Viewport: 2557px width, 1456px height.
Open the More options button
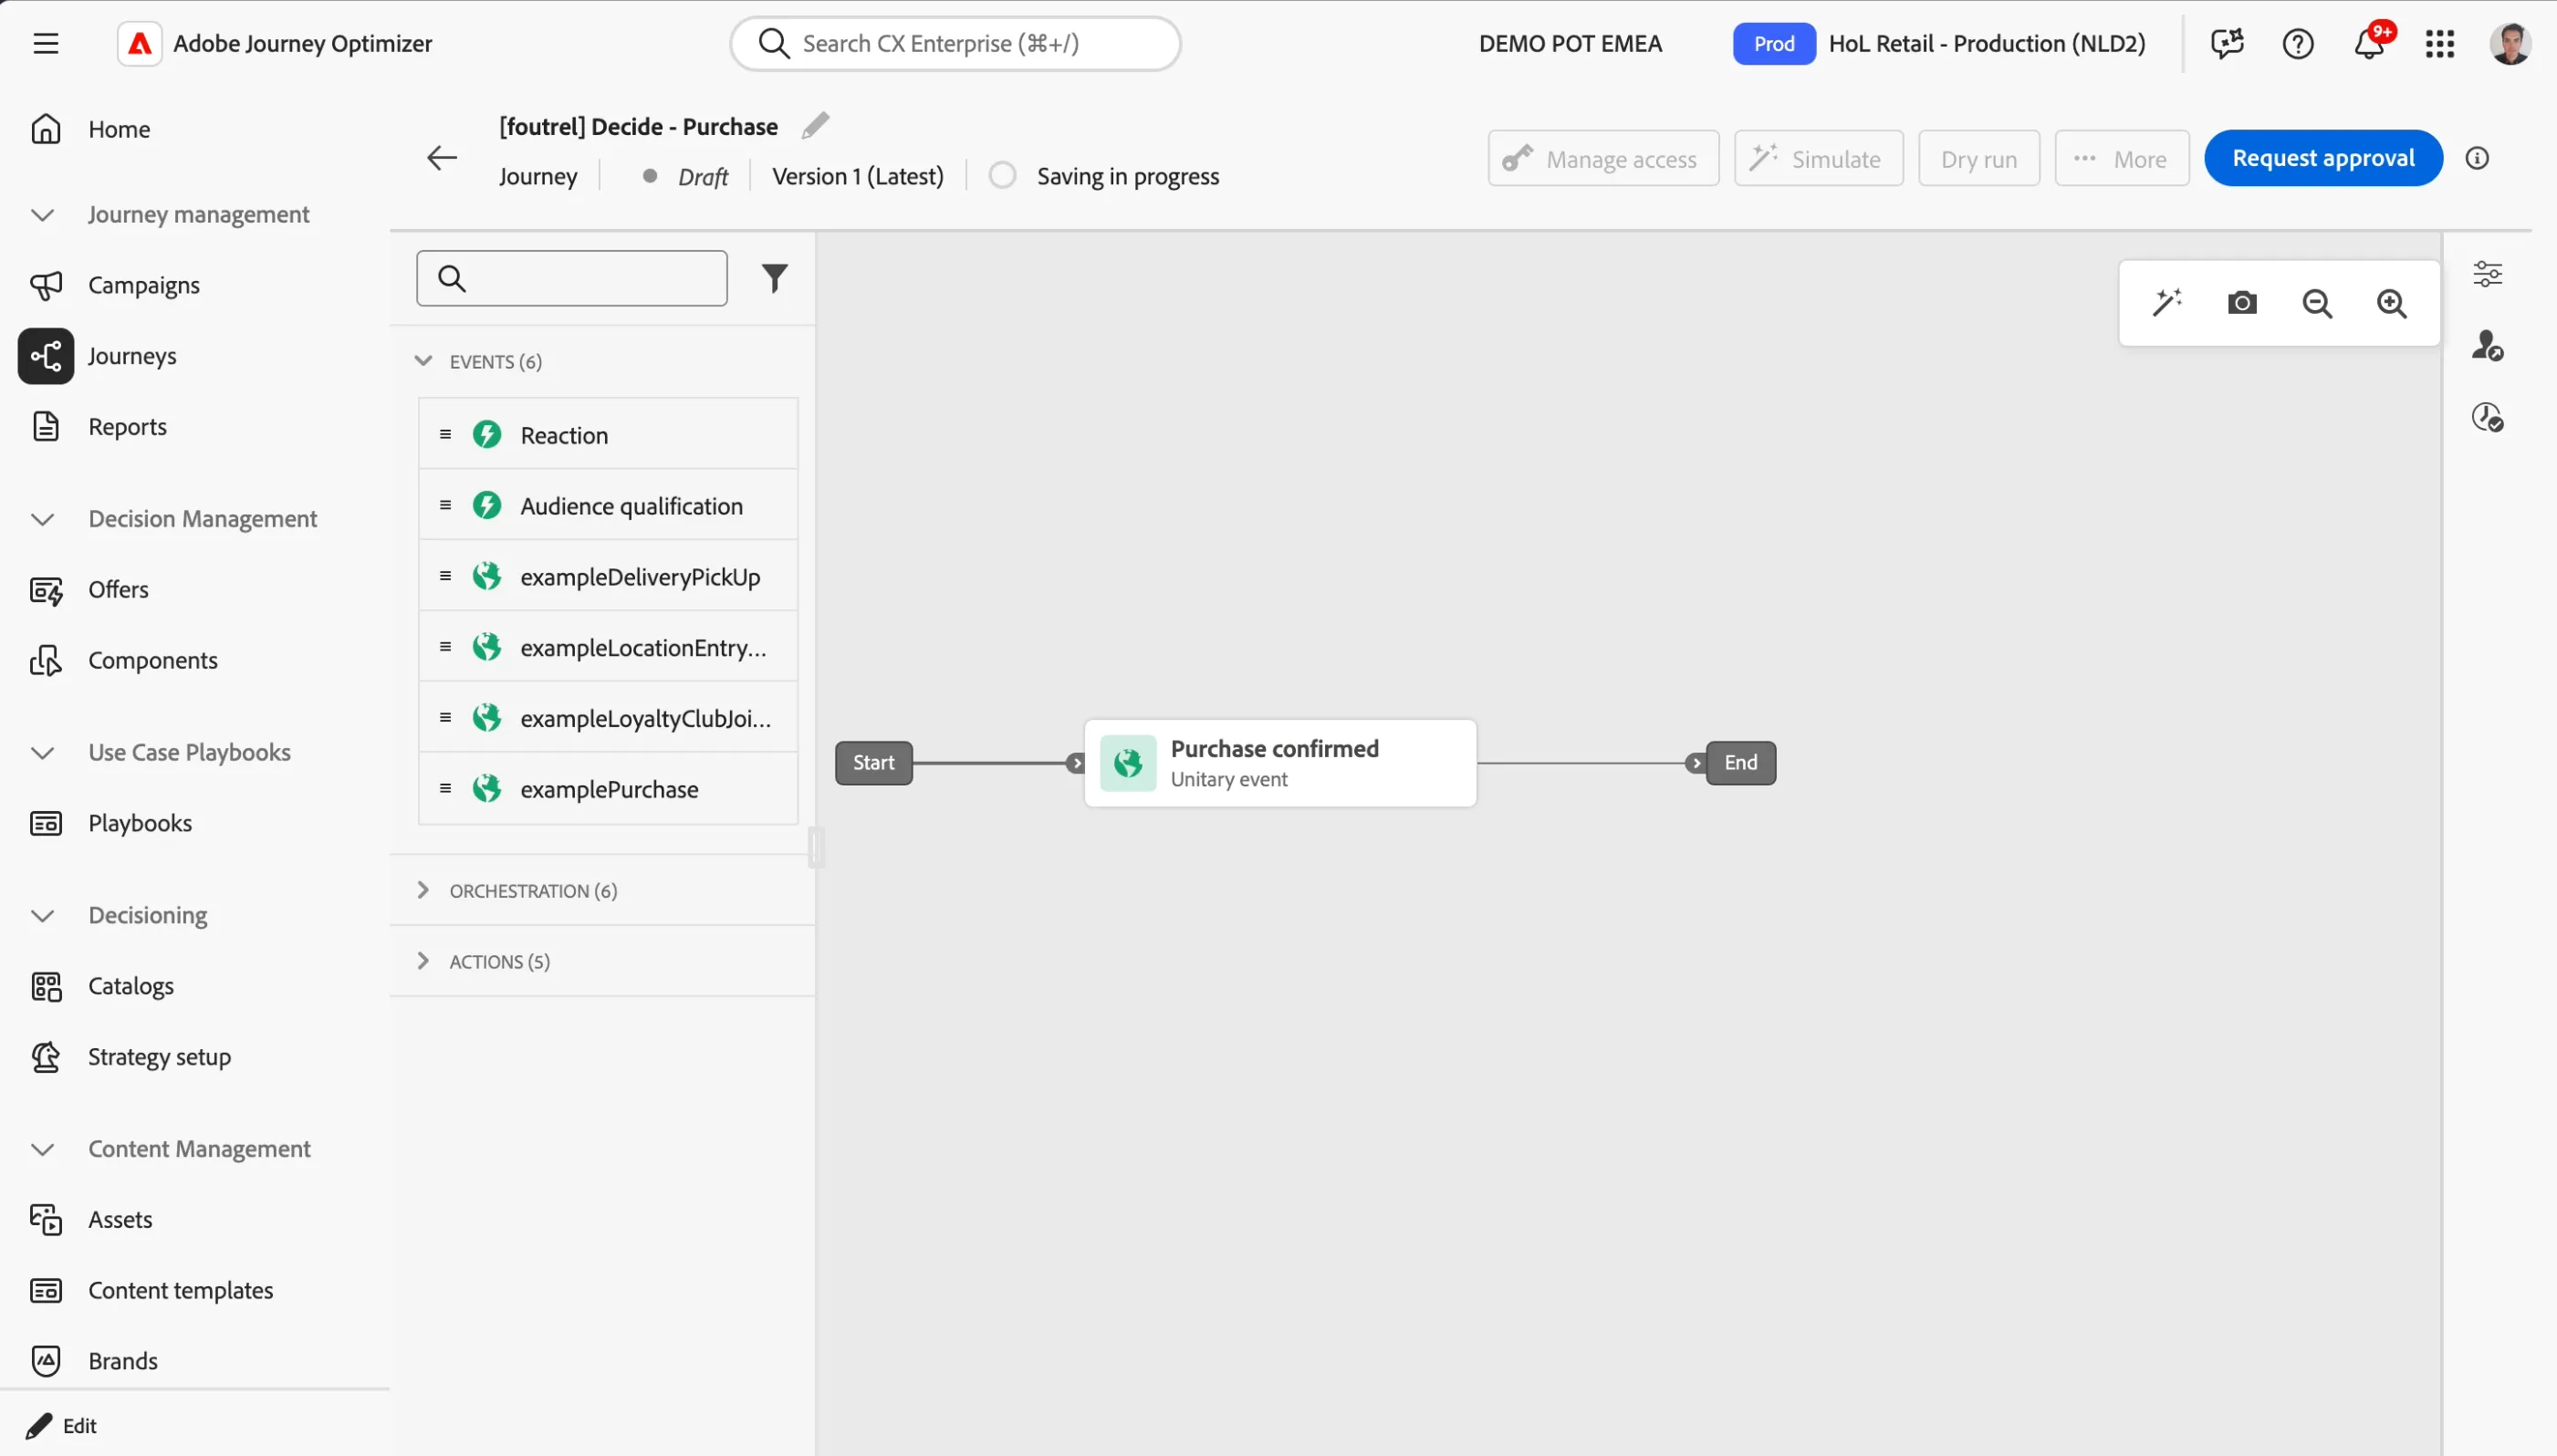click(x=2121, y=158)
